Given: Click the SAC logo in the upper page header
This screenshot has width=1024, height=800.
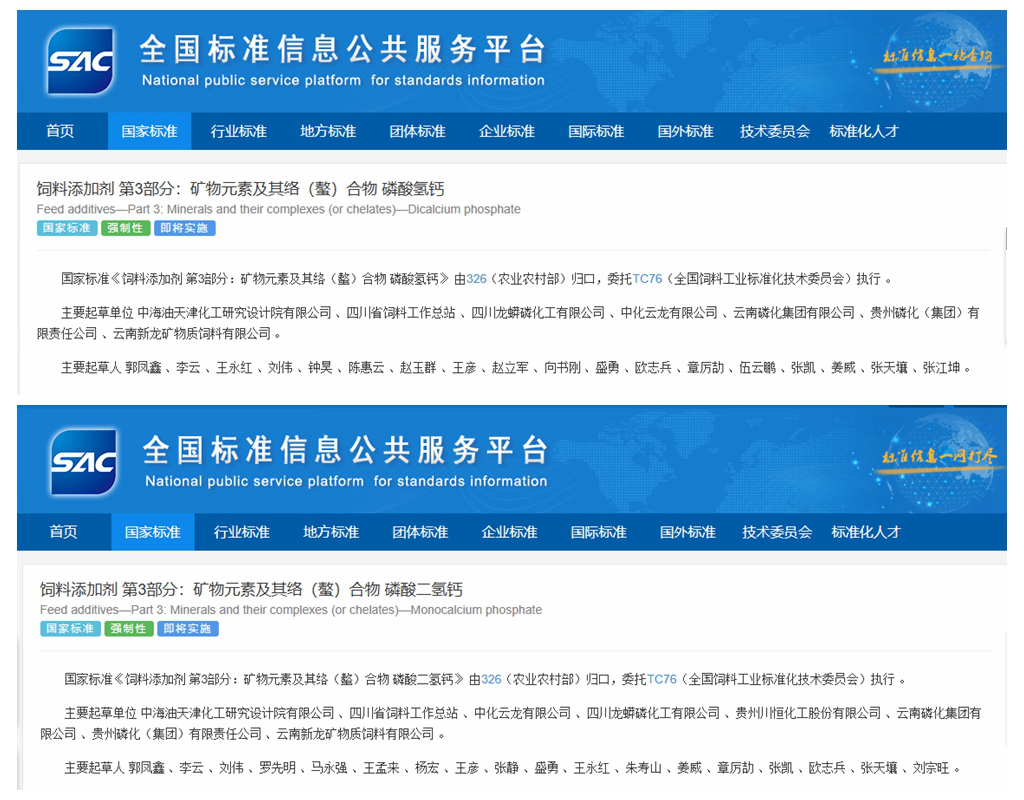Looking at the screenshot, I should (81, 61).
